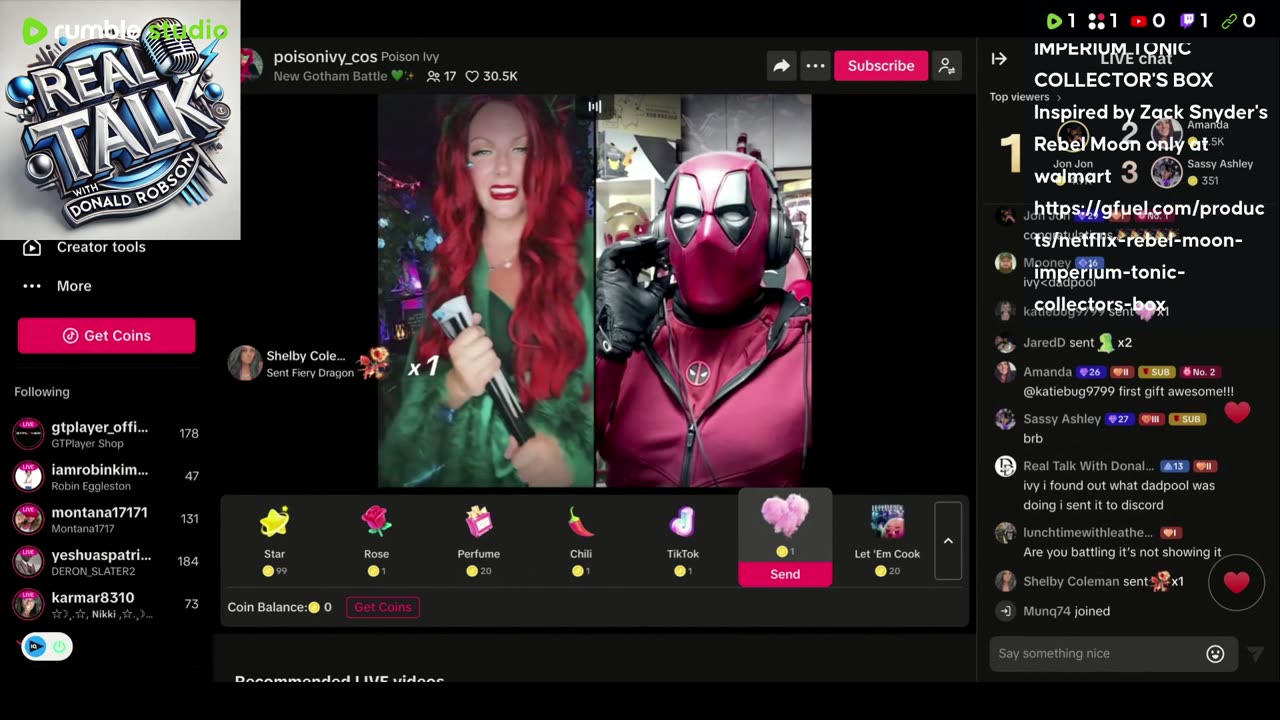The width and height of the screenshot is (1280, 720).
Task: Click the Poison Ivy video feed
Action: pos(486,290)
